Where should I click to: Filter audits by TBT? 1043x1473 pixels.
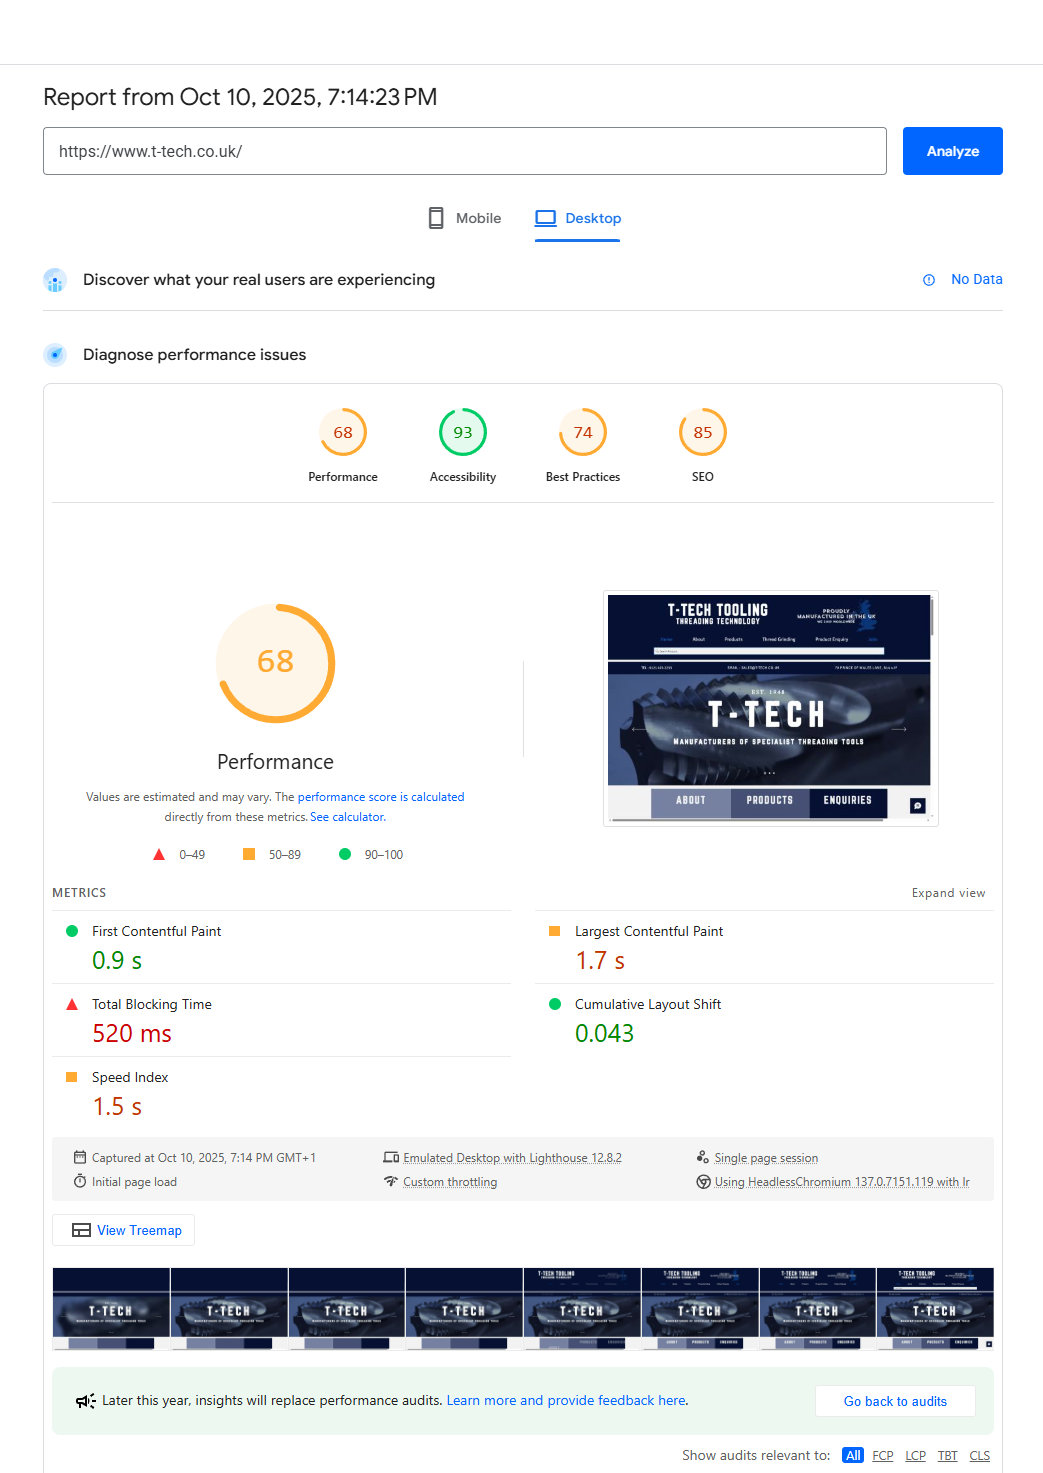click(x=947, y=1455)
